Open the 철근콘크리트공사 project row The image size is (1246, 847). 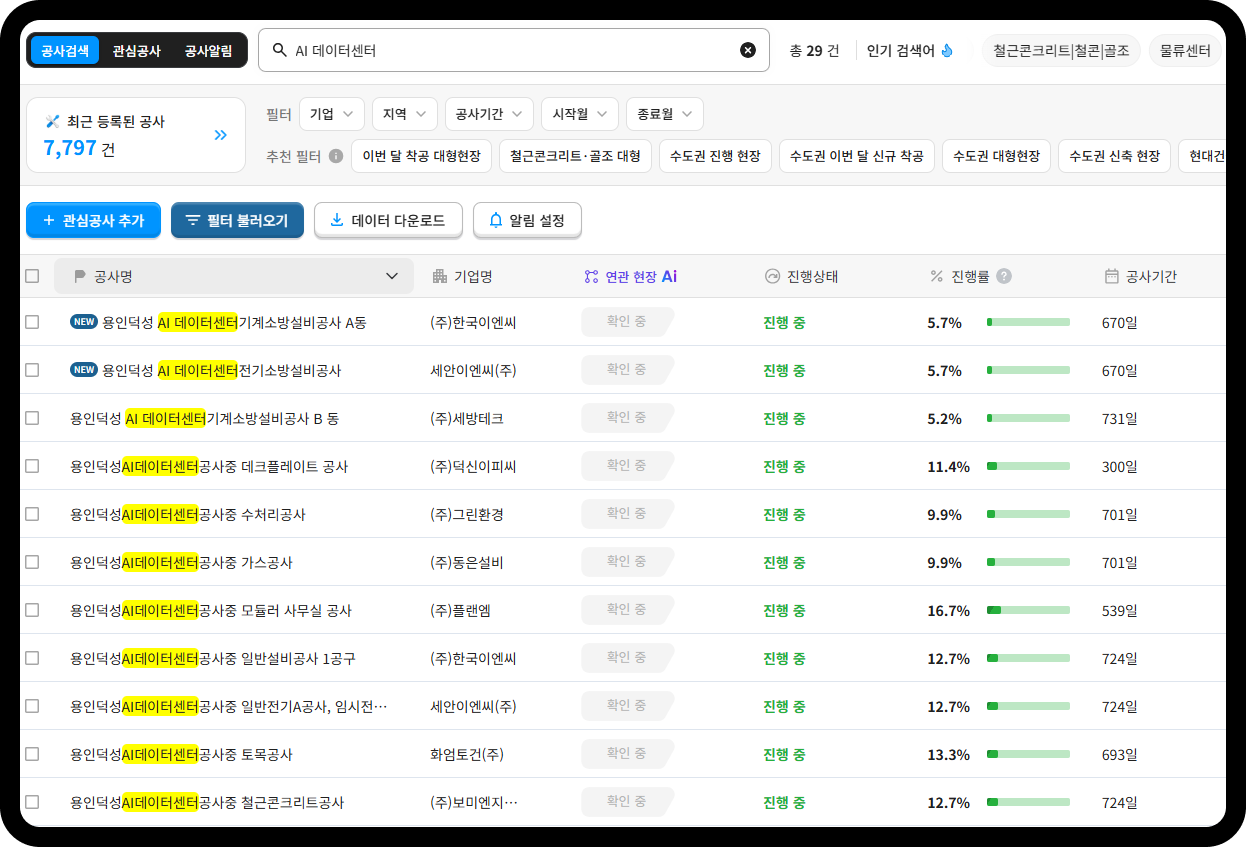click(x=622, y=802)
